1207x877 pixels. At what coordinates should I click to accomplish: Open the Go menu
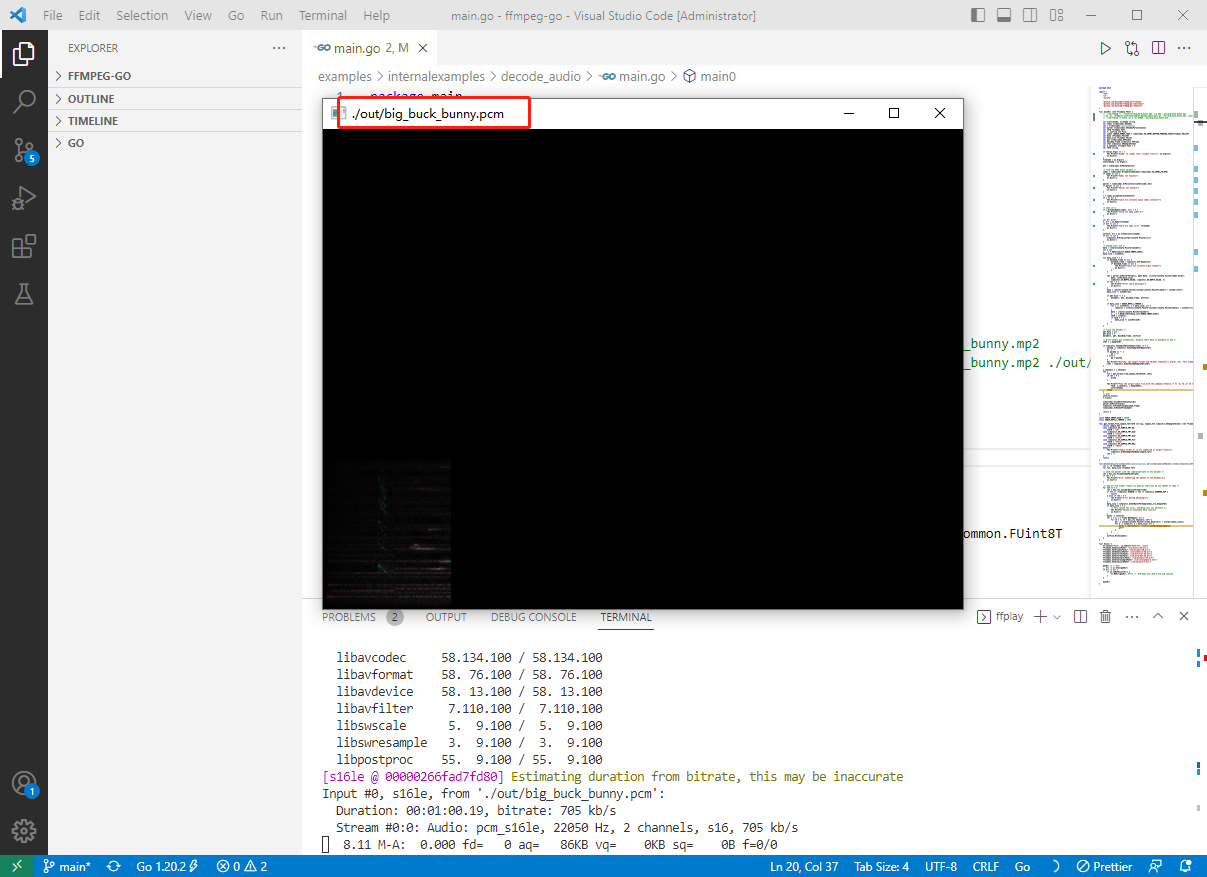(236, 15)
